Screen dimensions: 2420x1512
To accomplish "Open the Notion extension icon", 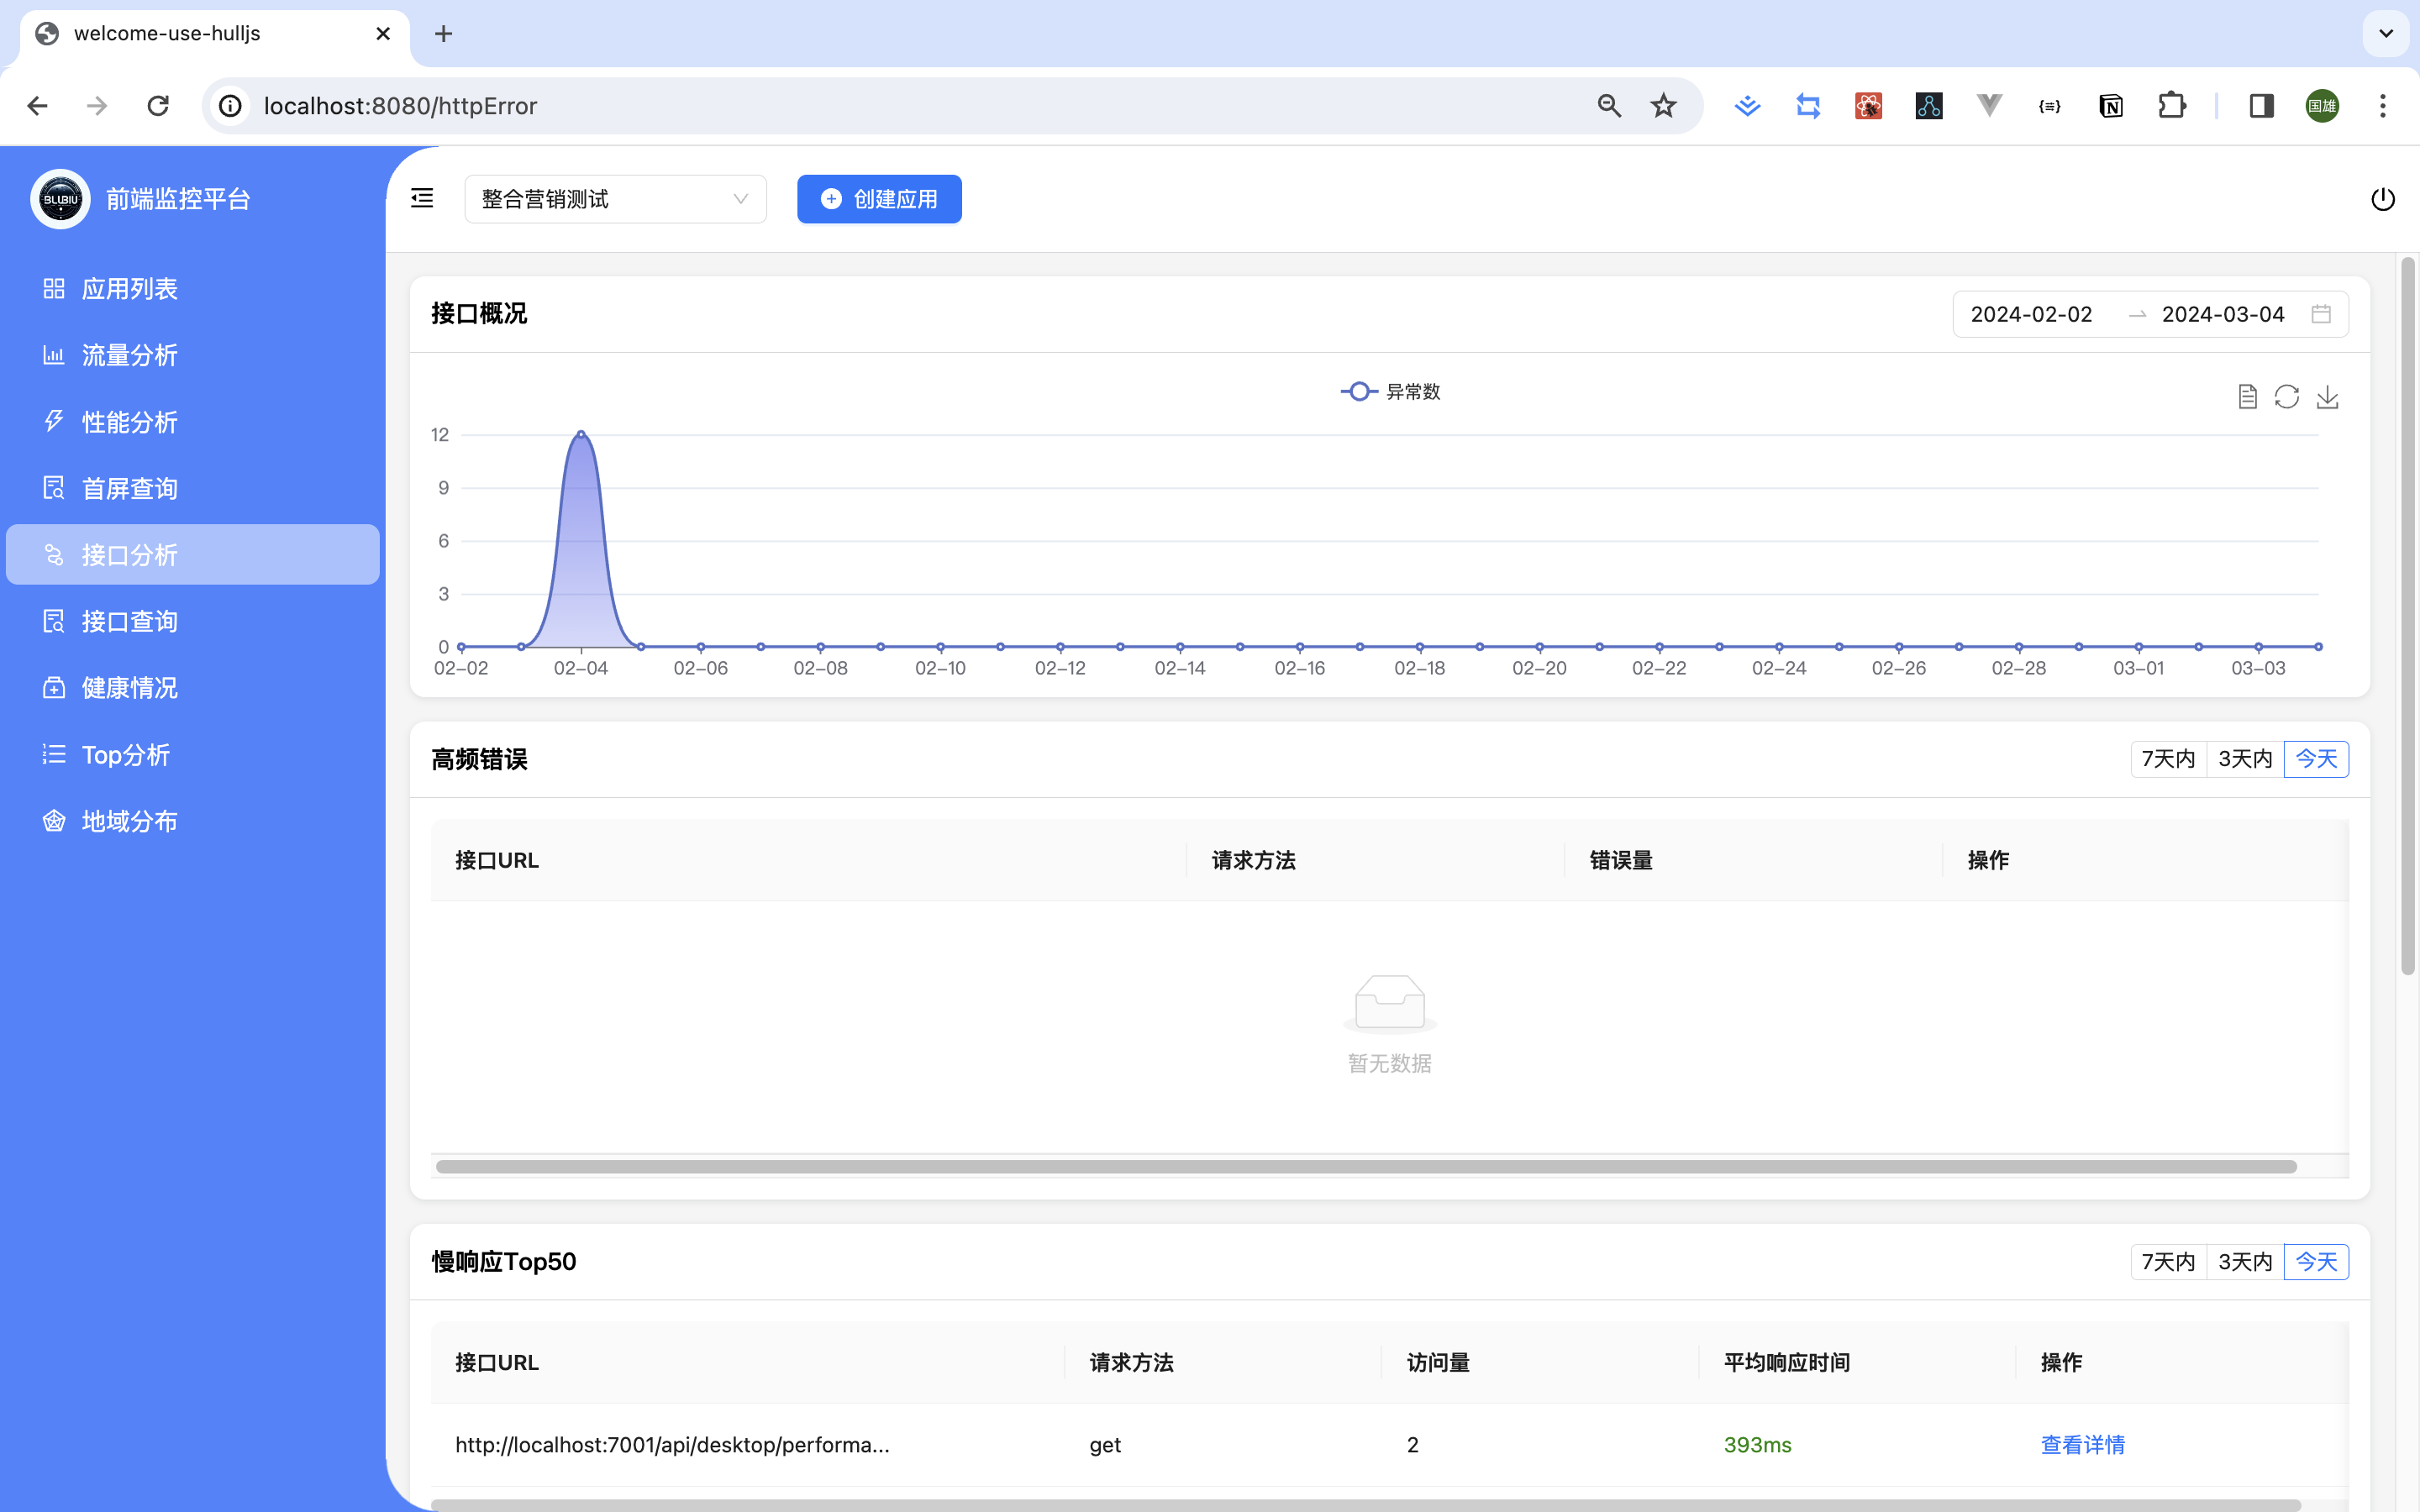I will click(x=2110, y=106).
